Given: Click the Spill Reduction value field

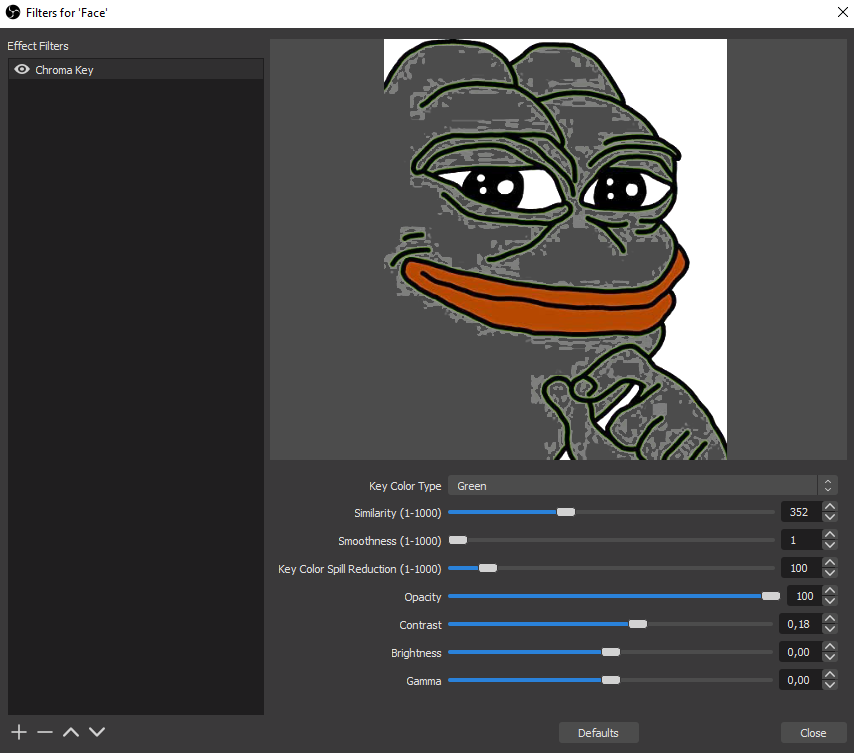Looking at the screenshot, I should click(801, 568).
